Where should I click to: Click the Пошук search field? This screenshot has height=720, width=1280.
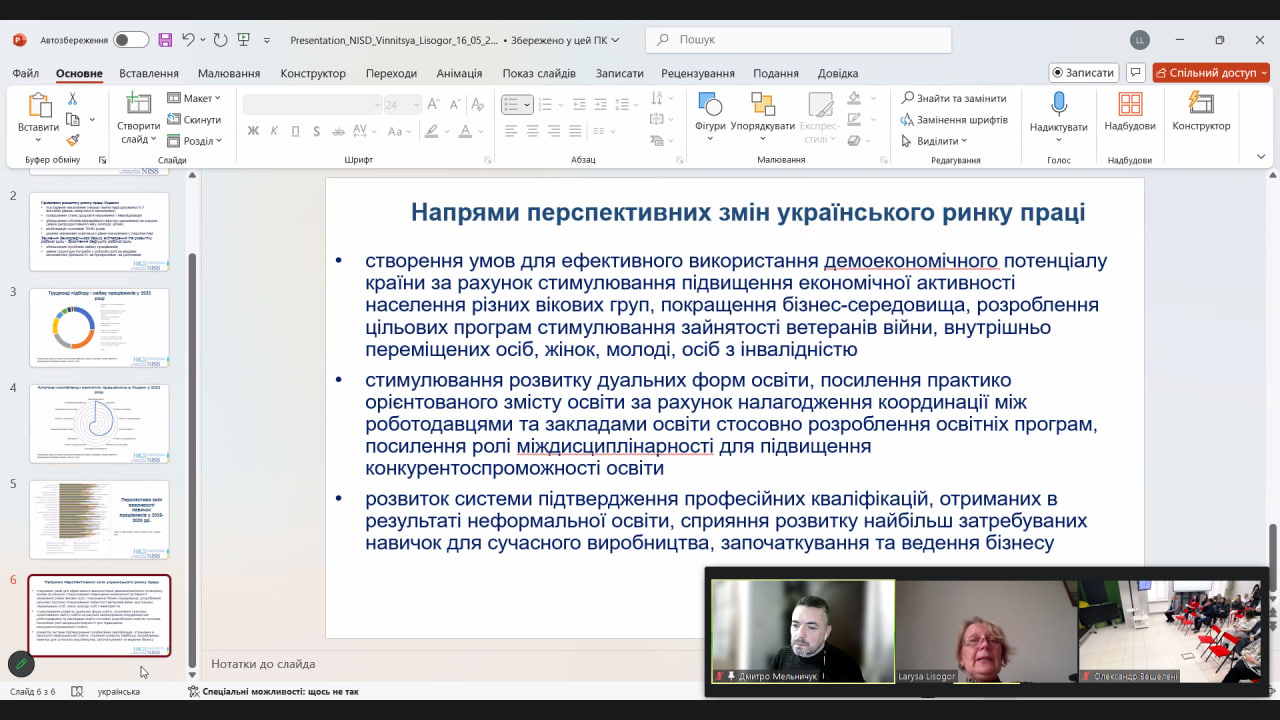coord(798,40)
